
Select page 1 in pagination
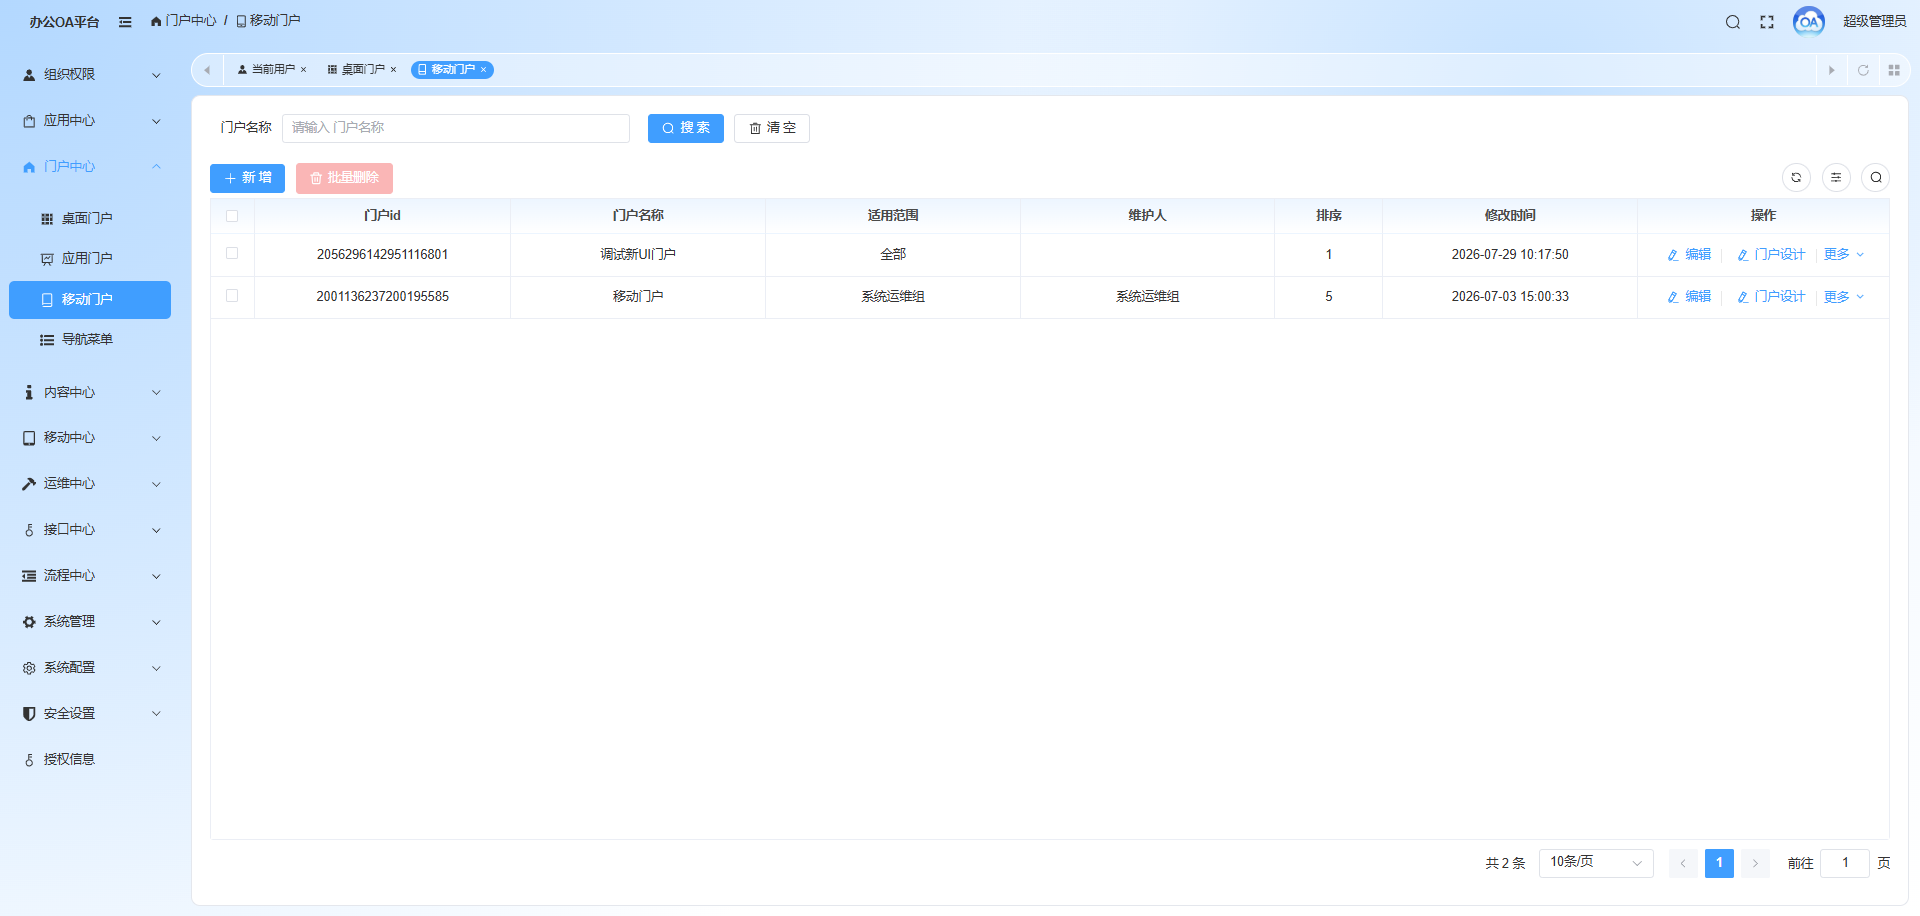point(1719,863)
